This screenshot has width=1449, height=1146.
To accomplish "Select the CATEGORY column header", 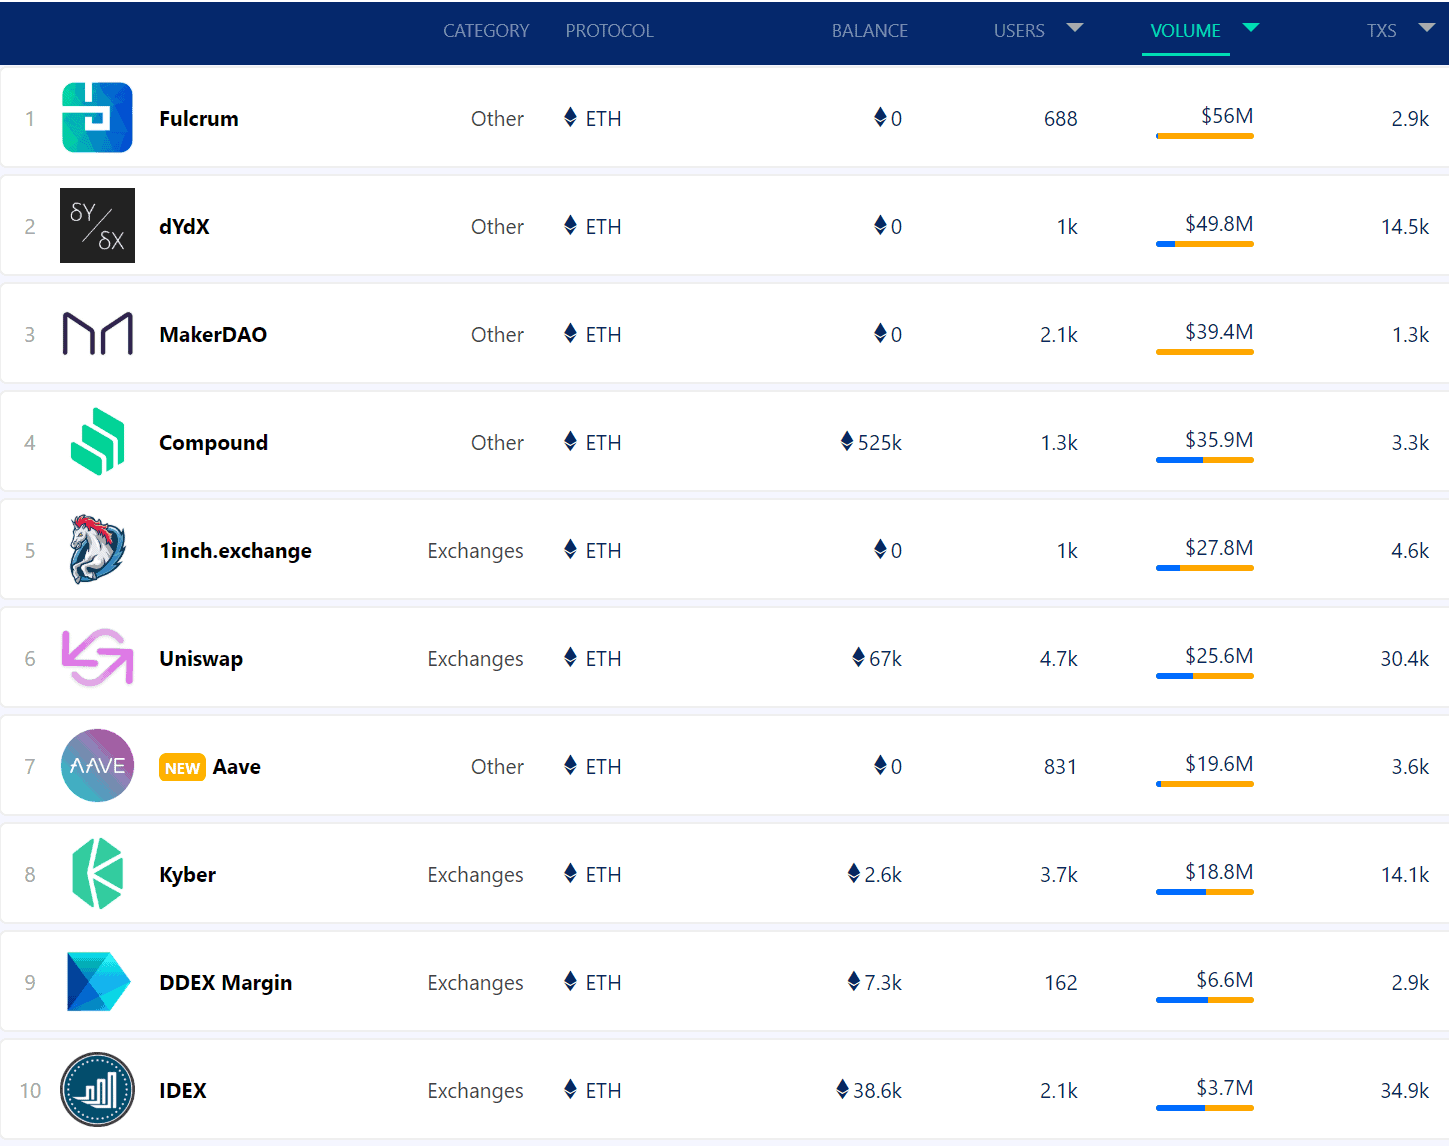I will (x=486, y=31).
